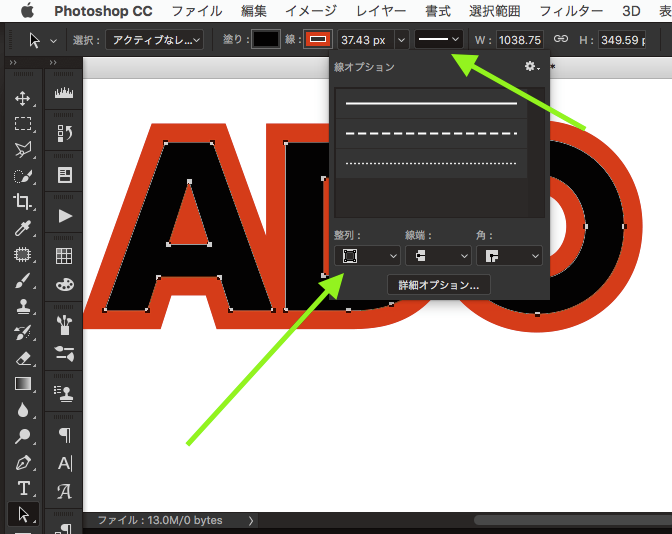
Task: Open the 選択範囲 menu
Action: [x=495, y=11]
